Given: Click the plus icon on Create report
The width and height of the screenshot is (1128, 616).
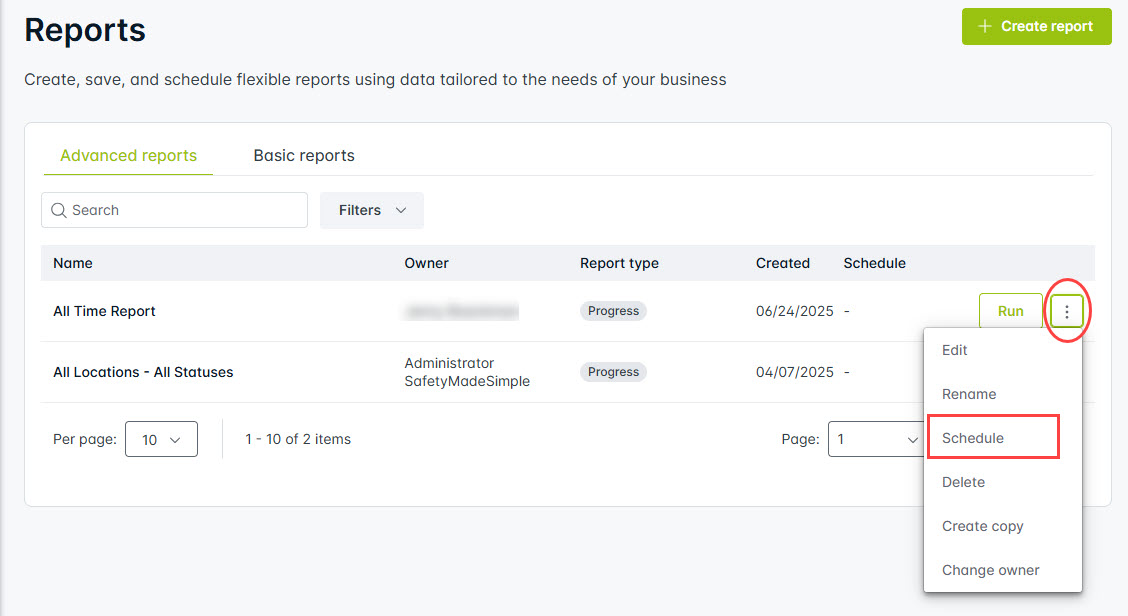Looking at the screenshot, I should click(985, 27).
